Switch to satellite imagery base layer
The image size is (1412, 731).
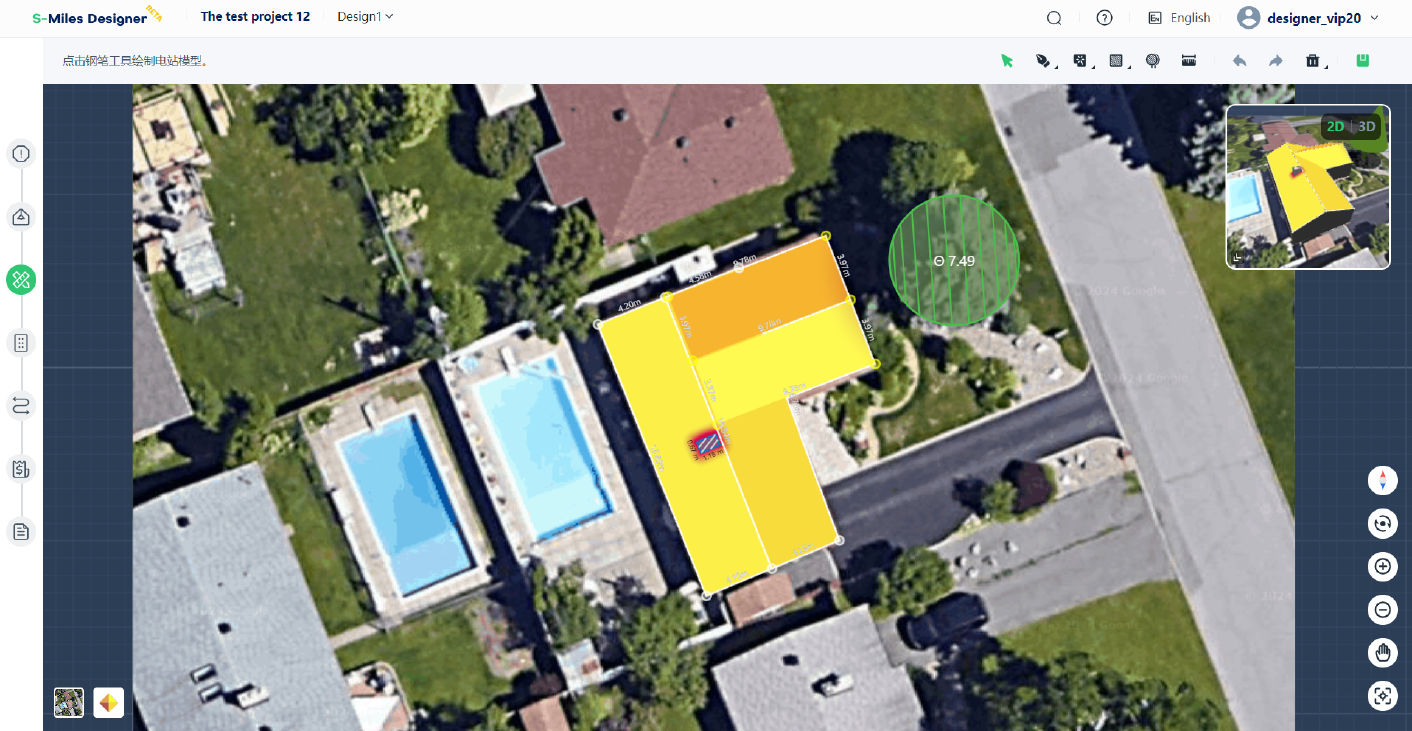tap(69, 703)
